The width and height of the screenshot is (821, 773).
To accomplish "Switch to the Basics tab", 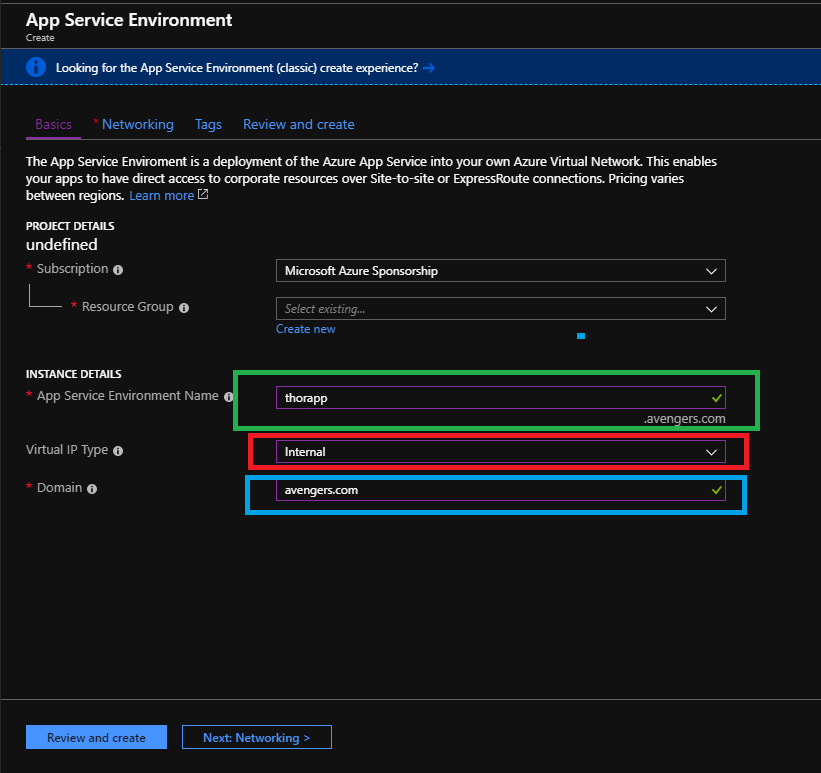I will click(53, 125).
